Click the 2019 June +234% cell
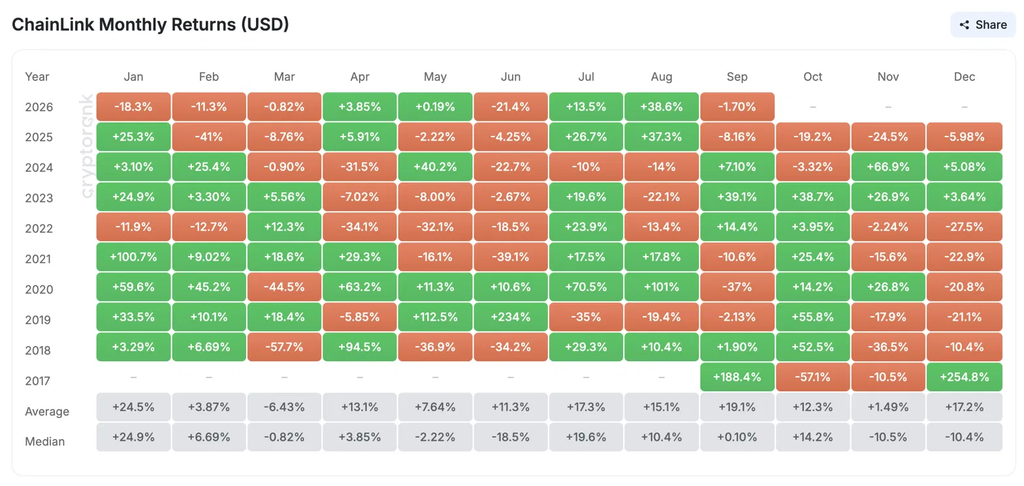 pos(511,317)
